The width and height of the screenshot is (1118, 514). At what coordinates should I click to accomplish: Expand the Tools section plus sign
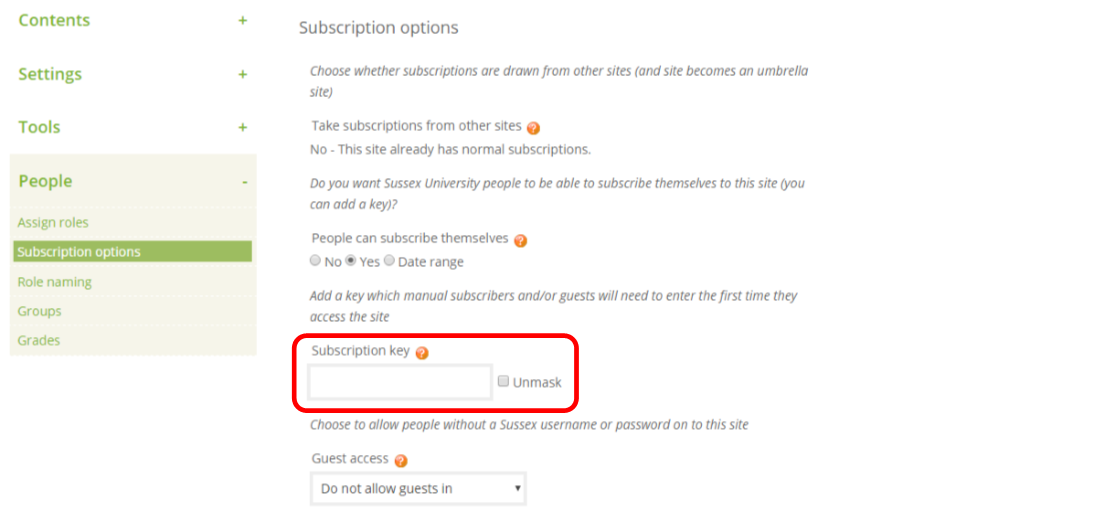coord(242,128)
